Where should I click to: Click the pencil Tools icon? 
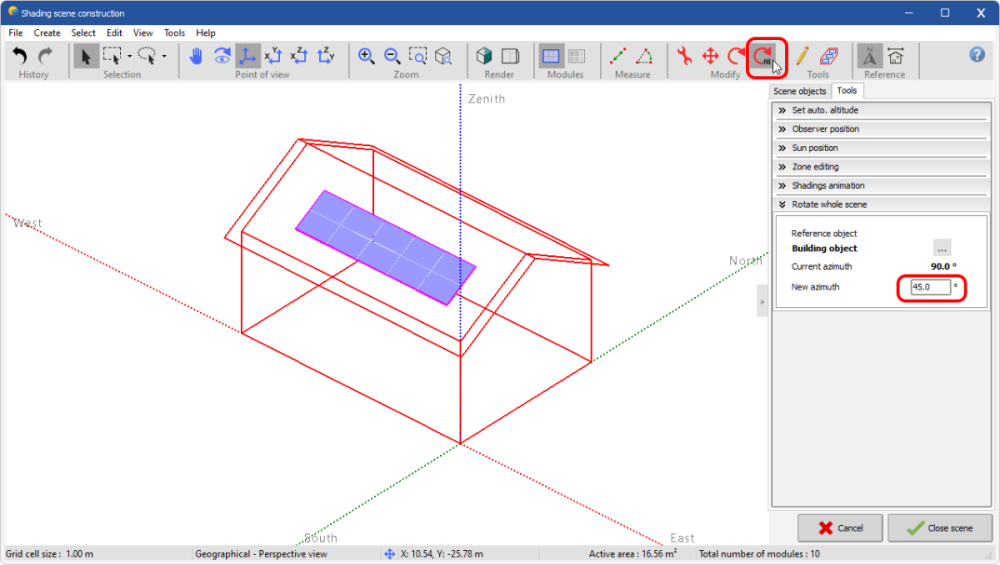point(803,56)
